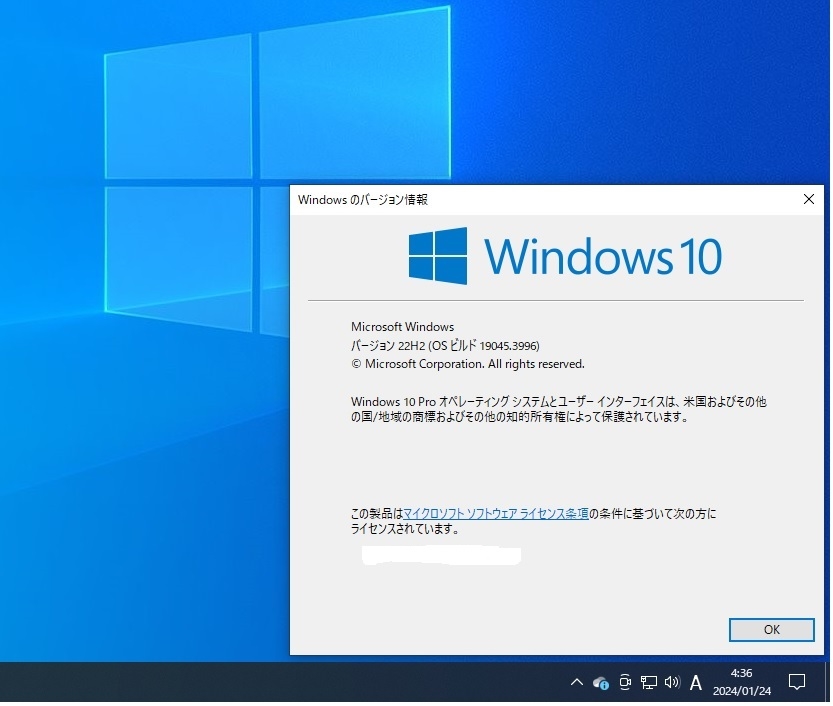Click the バージョン 22H2 build text line
Screen dimensions: 833x706
(x=446, y=347)
